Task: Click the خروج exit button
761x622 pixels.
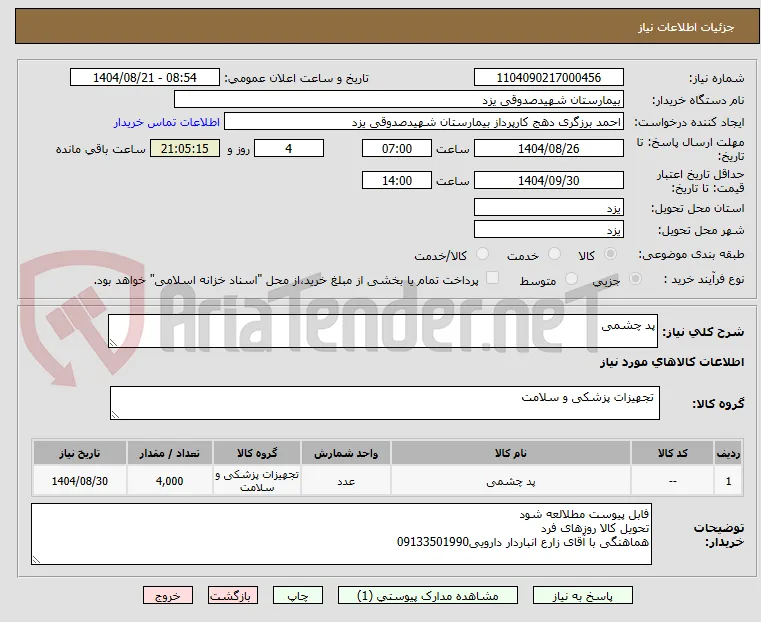Action: (167, 595)
